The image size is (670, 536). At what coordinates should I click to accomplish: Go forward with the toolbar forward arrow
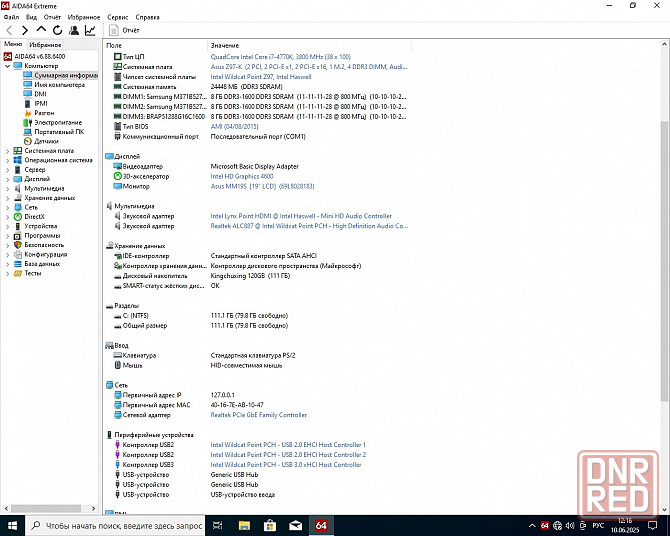point(25,30)
